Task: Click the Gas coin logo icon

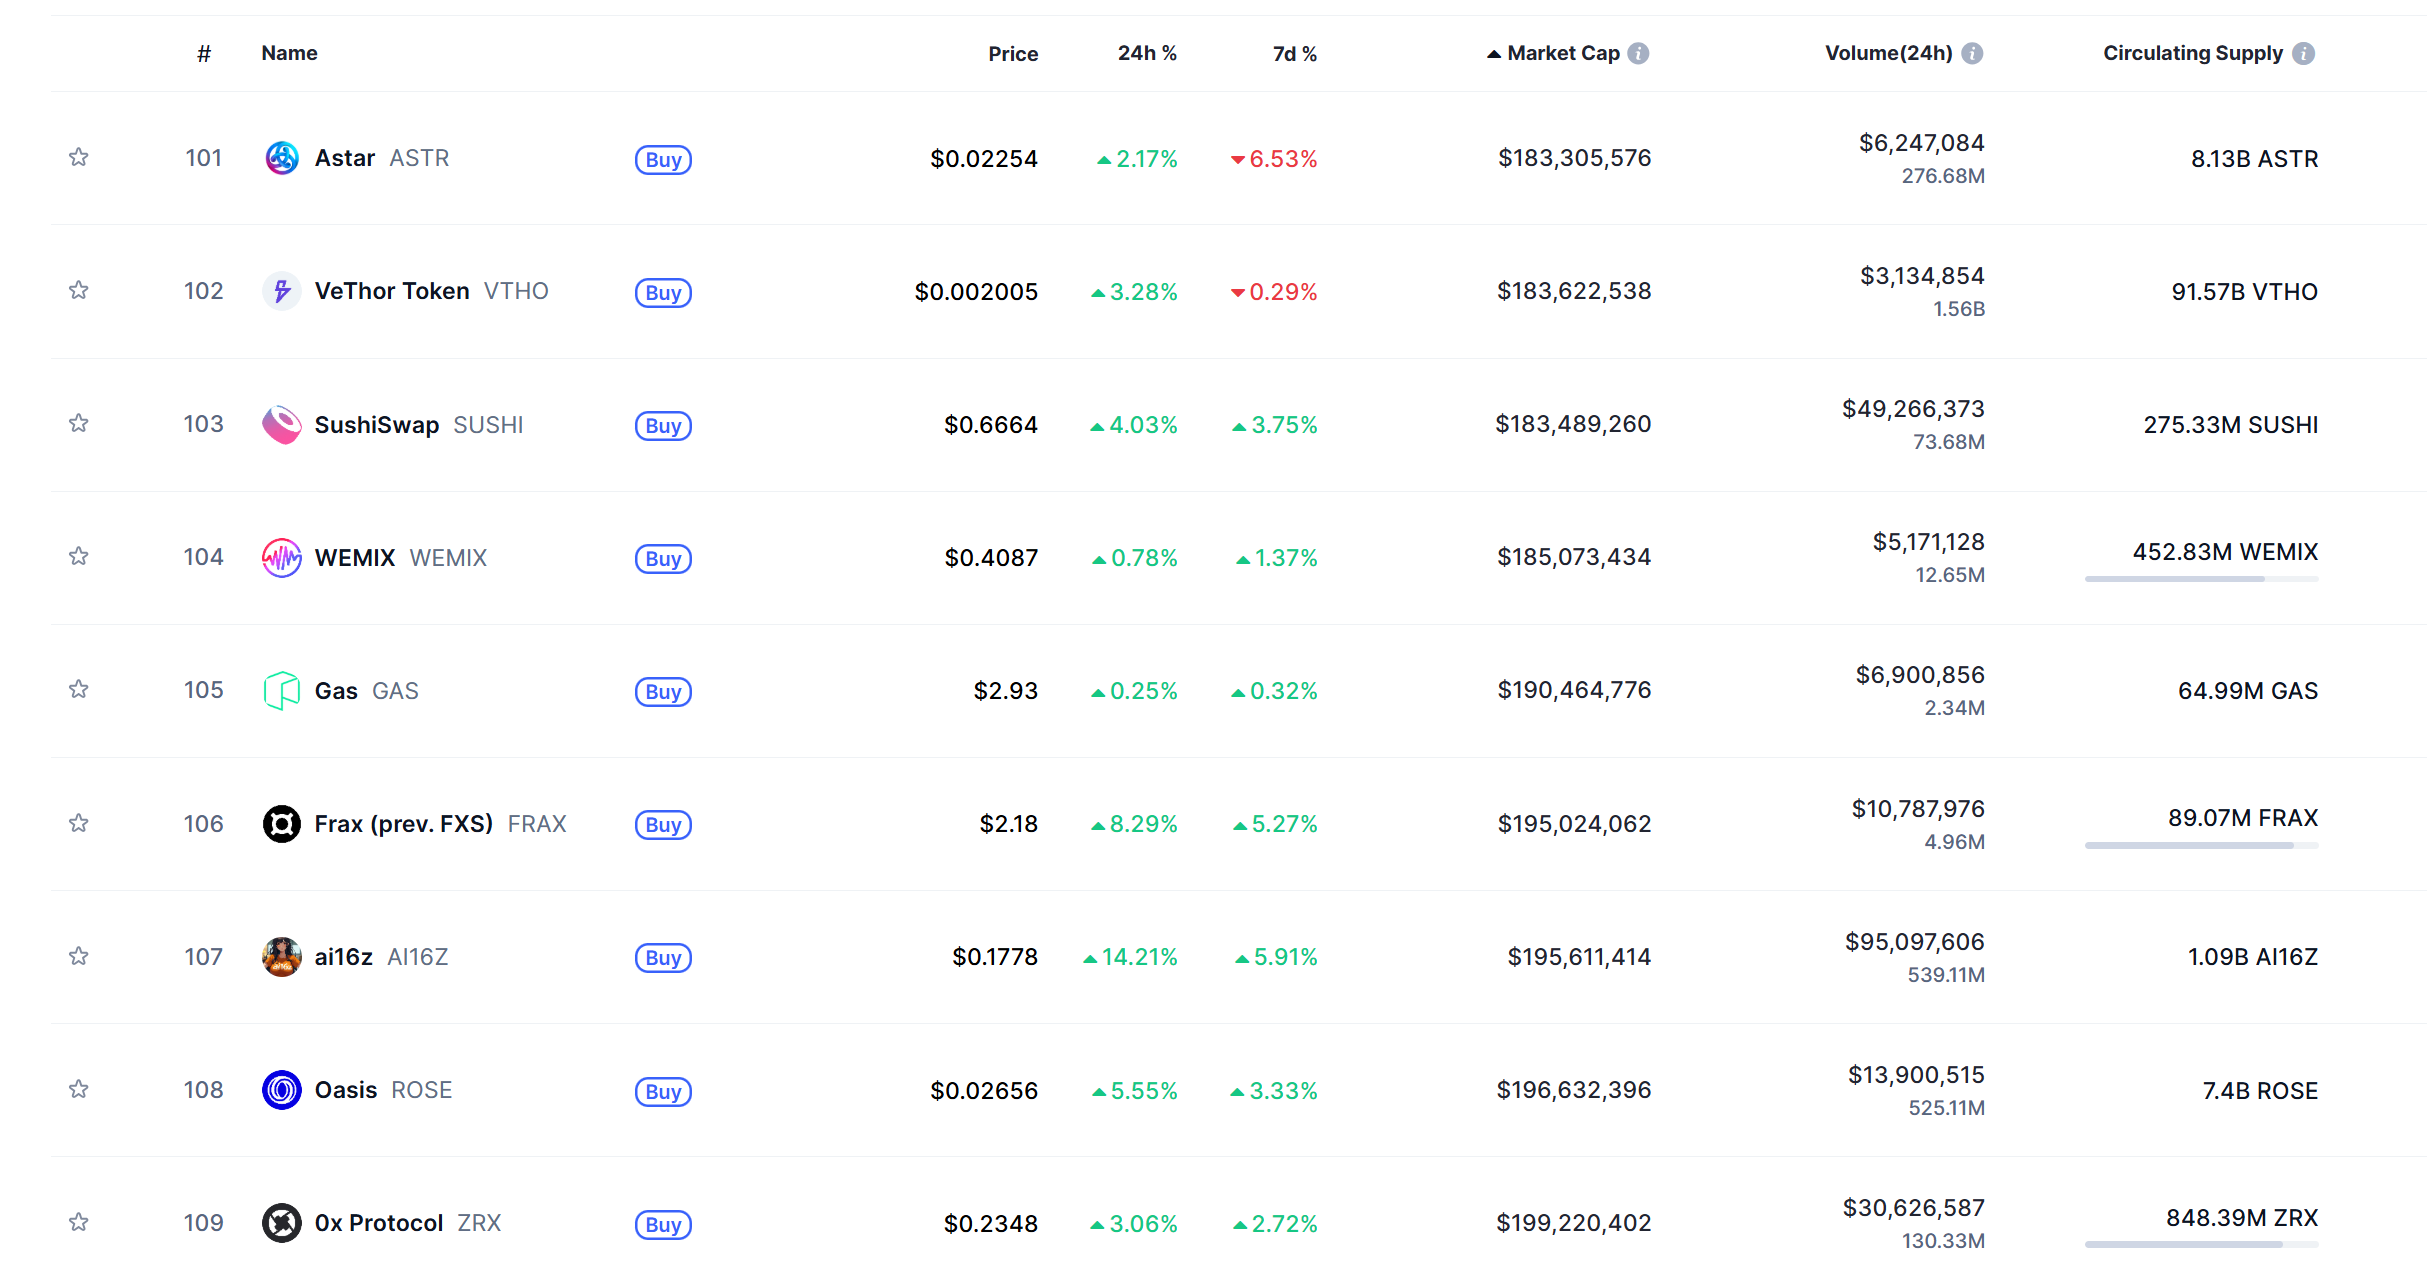Action: coord(281,690)
